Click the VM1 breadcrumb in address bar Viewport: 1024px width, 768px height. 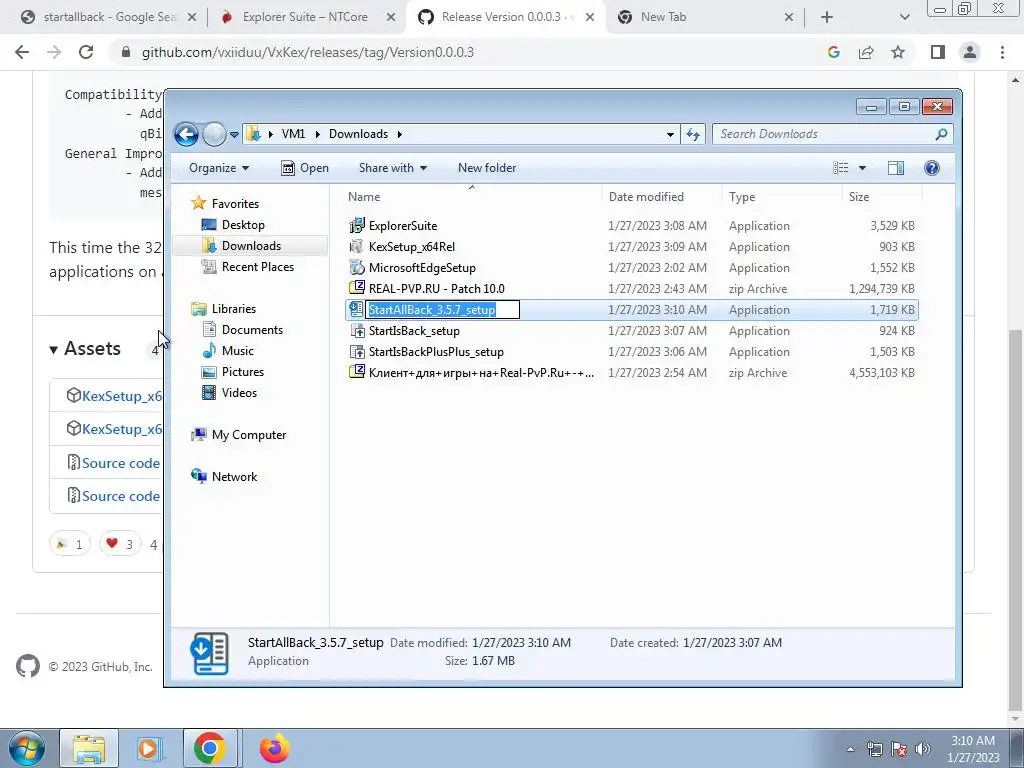[x=293, y=134]
